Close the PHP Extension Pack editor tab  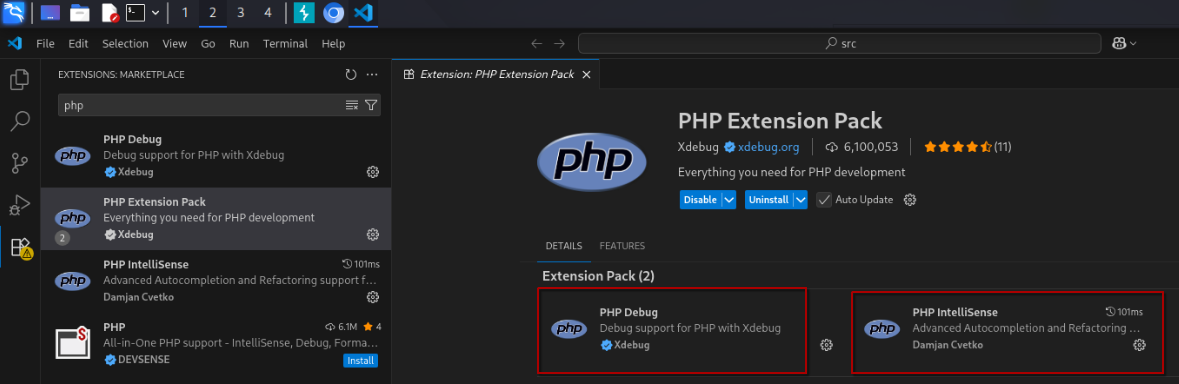tap(586, 74)
